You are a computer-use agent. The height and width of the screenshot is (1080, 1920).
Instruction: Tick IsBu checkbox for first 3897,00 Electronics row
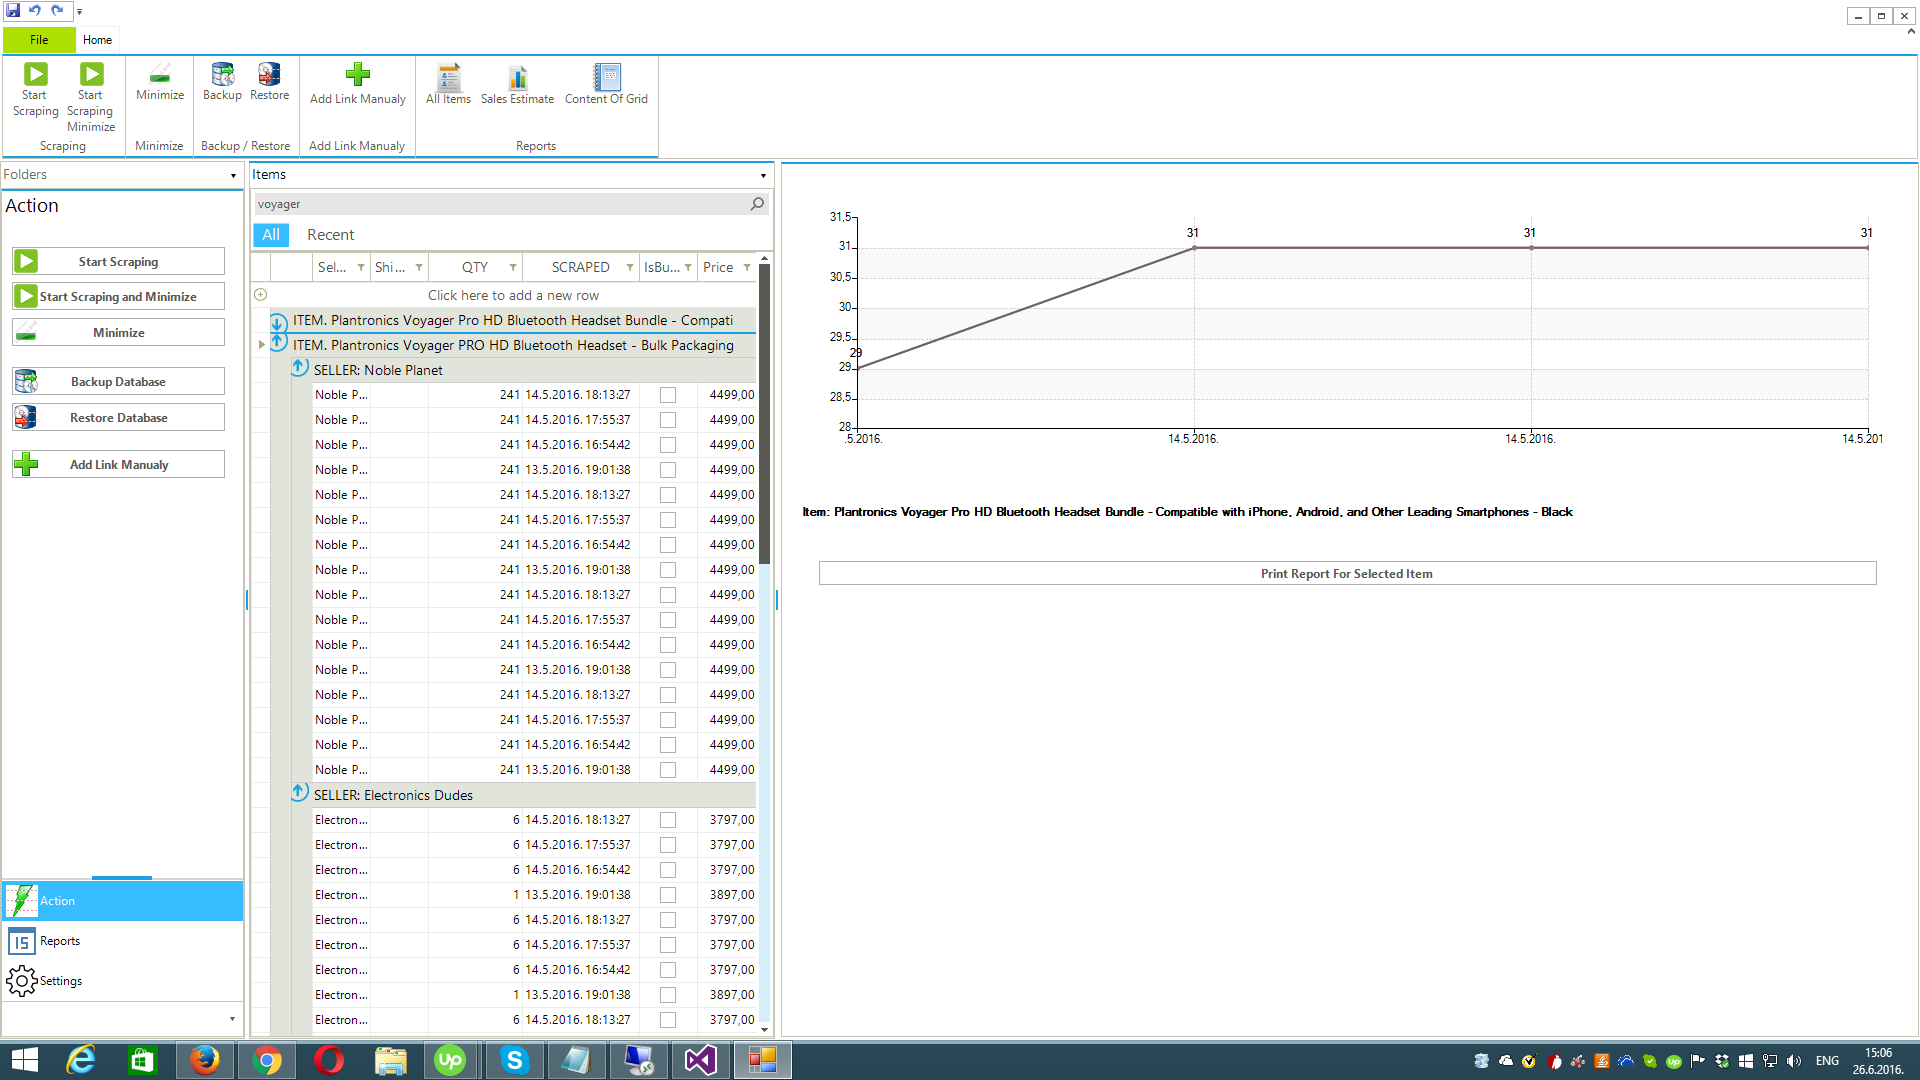(668, 895)
